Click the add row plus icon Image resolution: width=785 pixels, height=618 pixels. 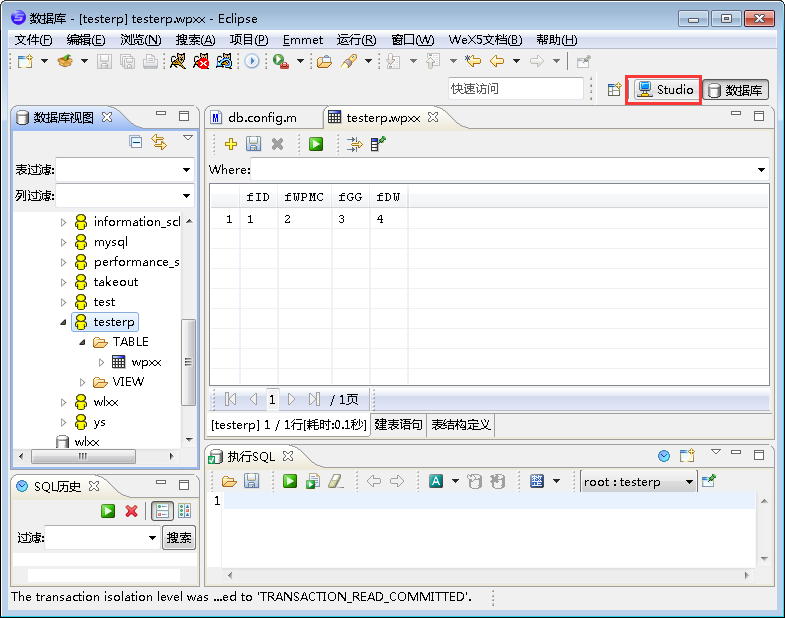point(231,144)
